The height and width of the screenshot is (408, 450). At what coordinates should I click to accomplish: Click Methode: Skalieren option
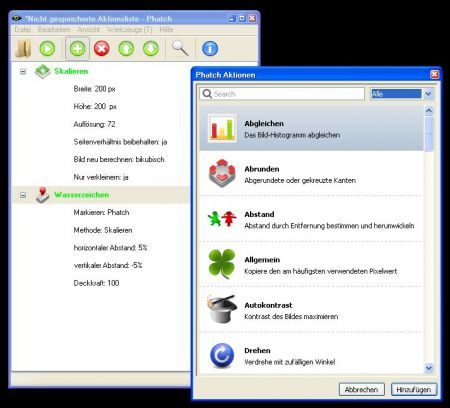coord(103,230)
